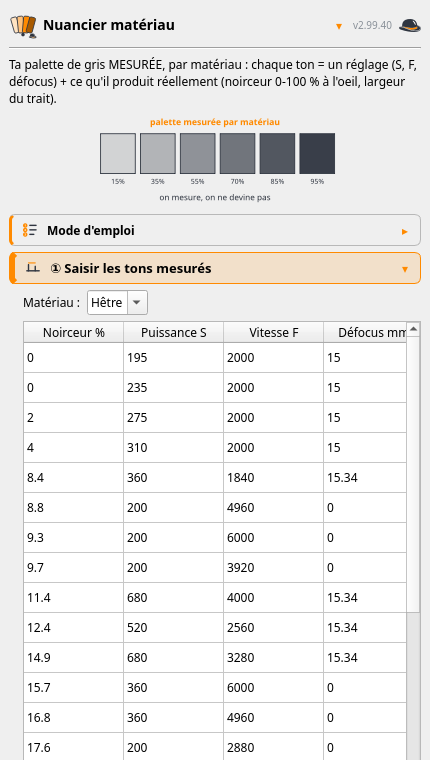
Task: Click the bowler hat icon at top right
Action: [410, 26]
